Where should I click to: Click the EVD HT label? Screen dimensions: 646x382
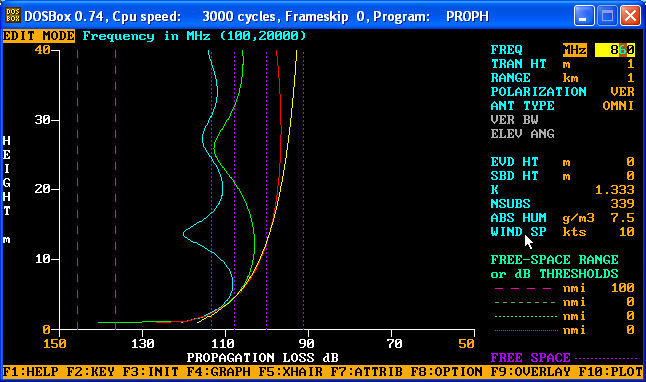(x=514, y=162)
